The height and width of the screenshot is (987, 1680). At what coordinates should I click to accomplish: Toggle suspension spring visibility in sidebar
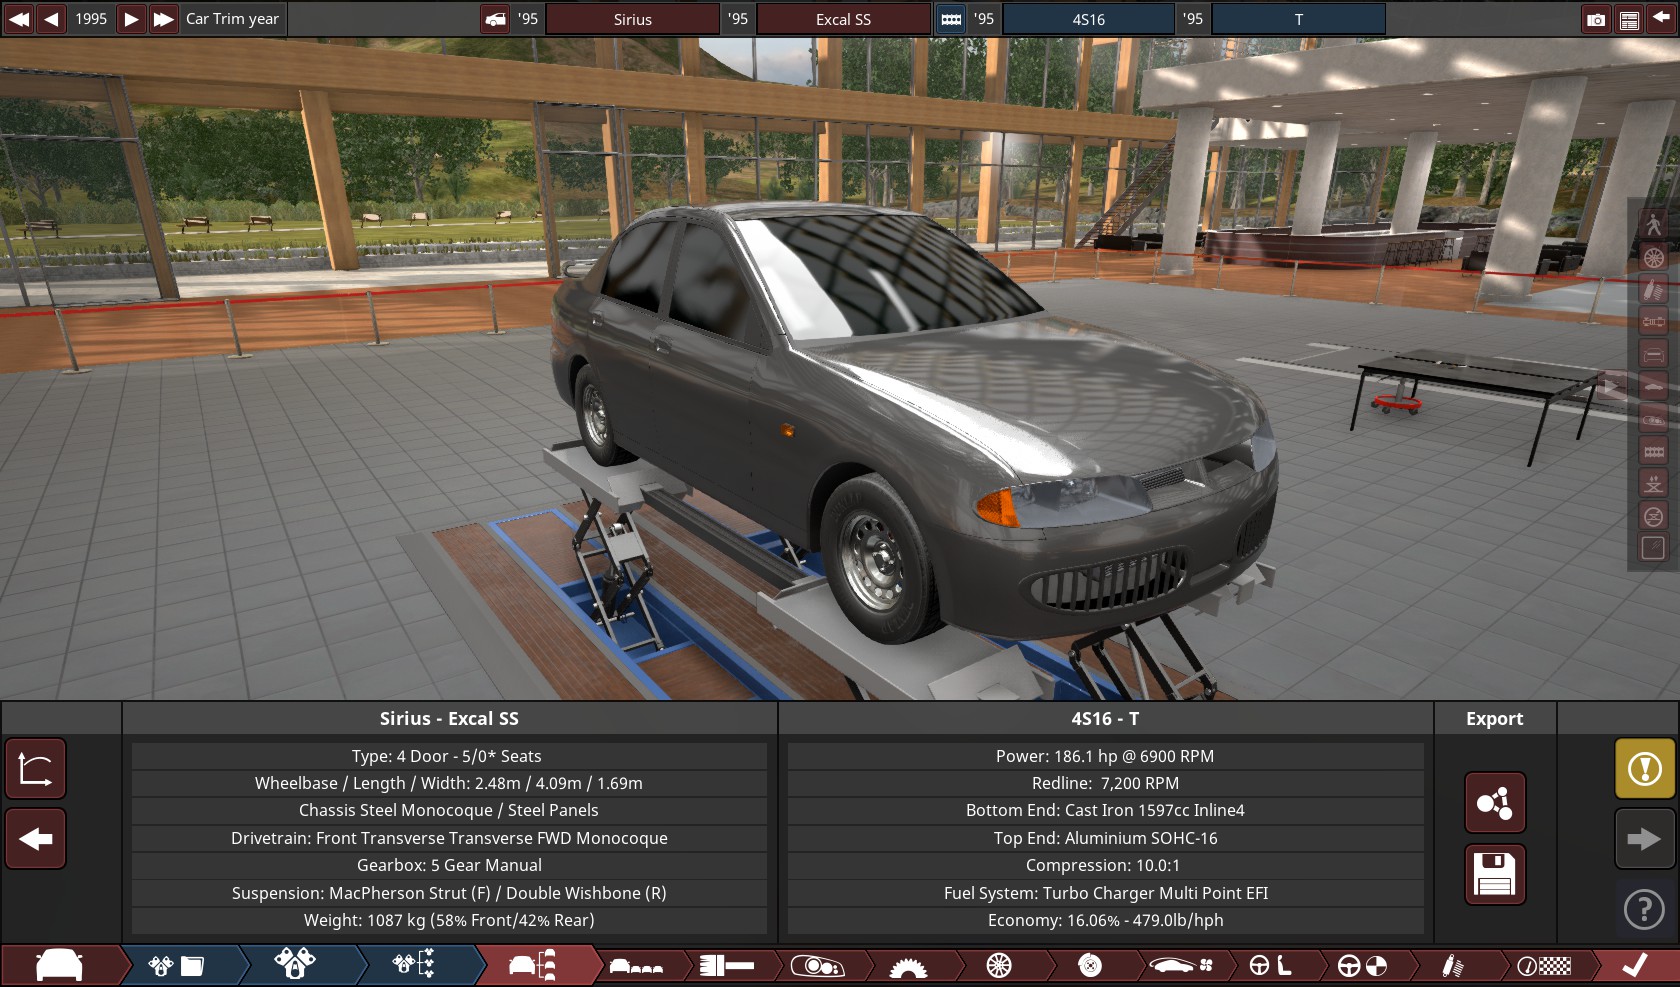pos(1653,289)
